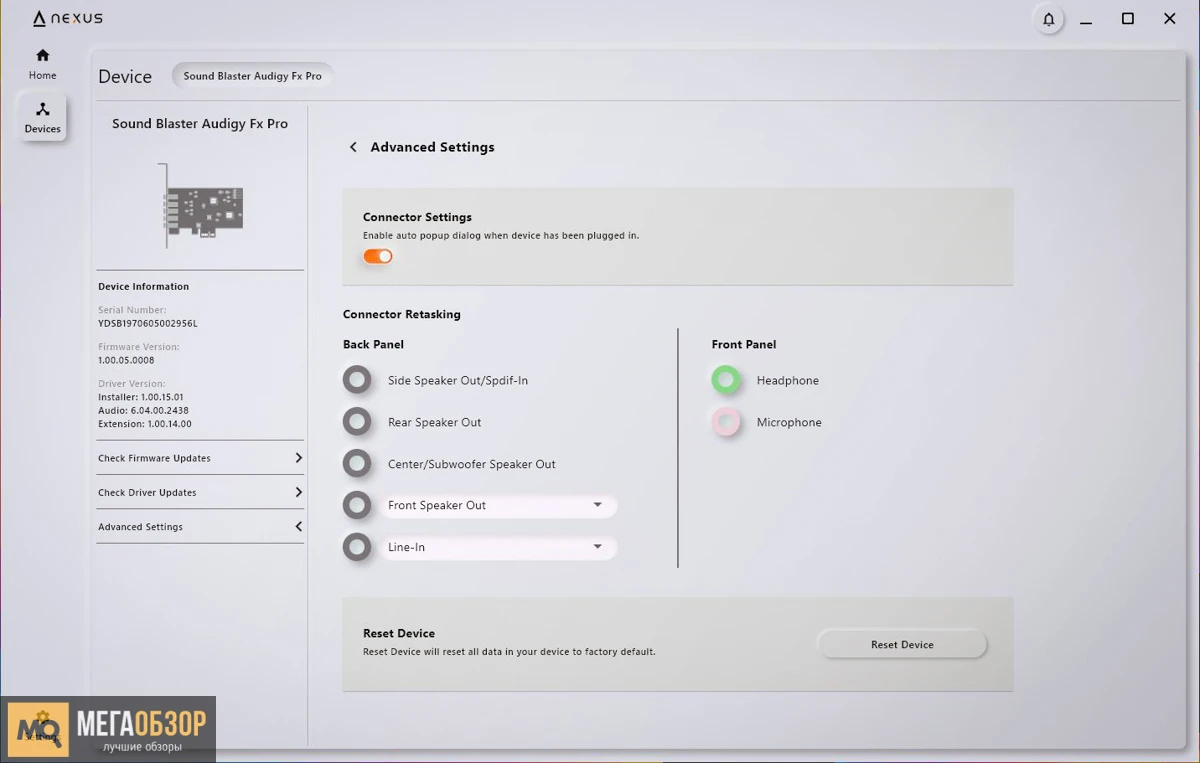Viewport: 1200px width, 763px height.
Task: Click the Device Information heading
Action: [143, 286]
